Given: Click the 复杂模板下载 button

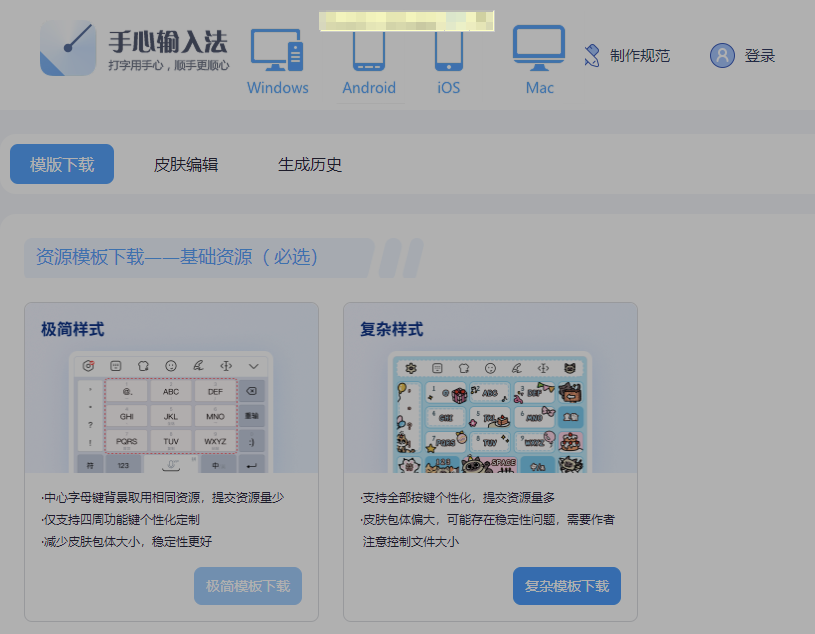Looking at the screenshot, I should tap(567, 586).
